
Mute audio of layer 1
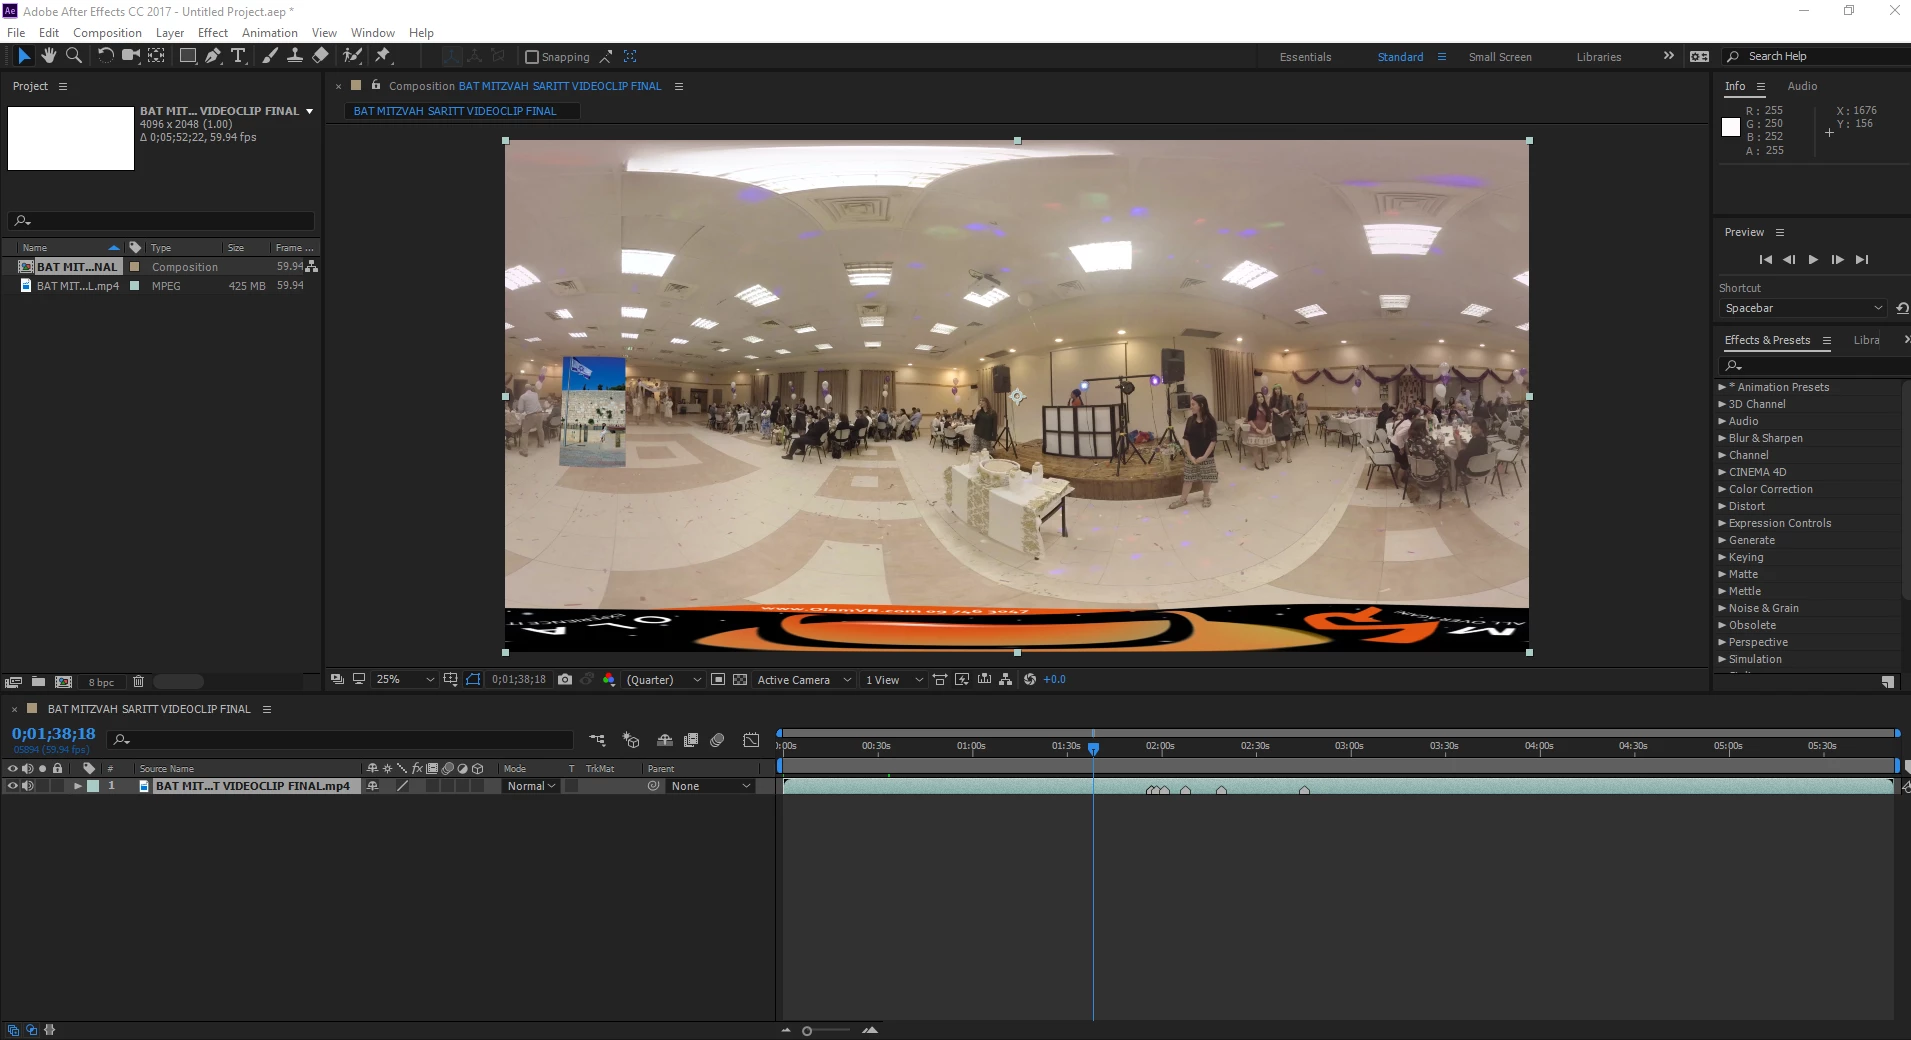click(x=27, y=786)
